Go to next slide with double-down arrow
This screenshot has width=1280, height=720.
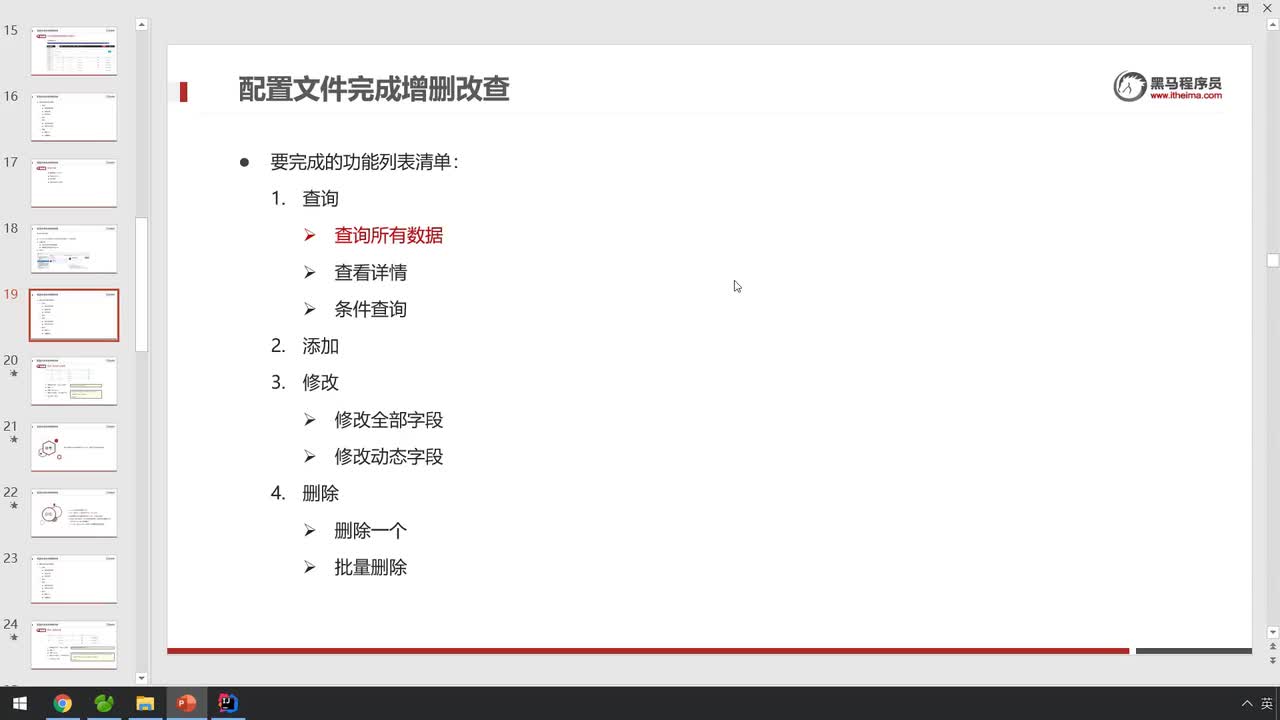point(1272,660)
